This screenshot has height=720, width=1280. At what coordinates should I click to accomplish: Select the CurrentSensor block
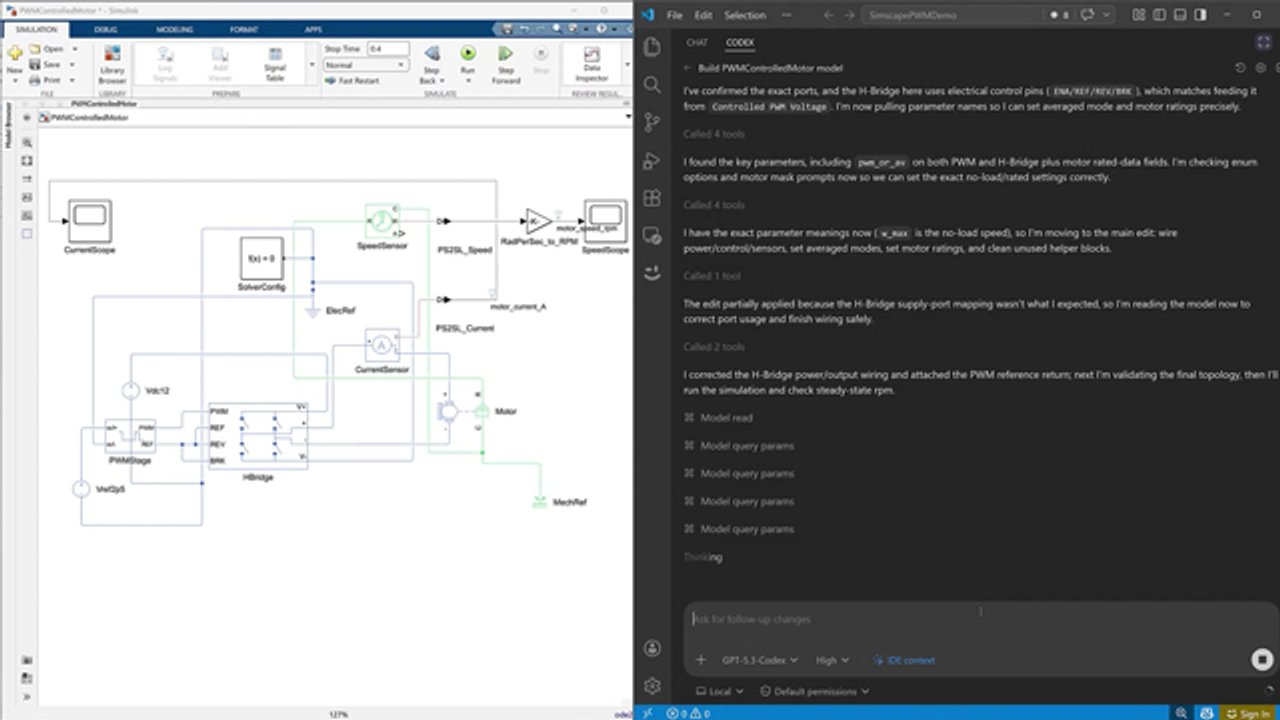[x=381, y=345]
